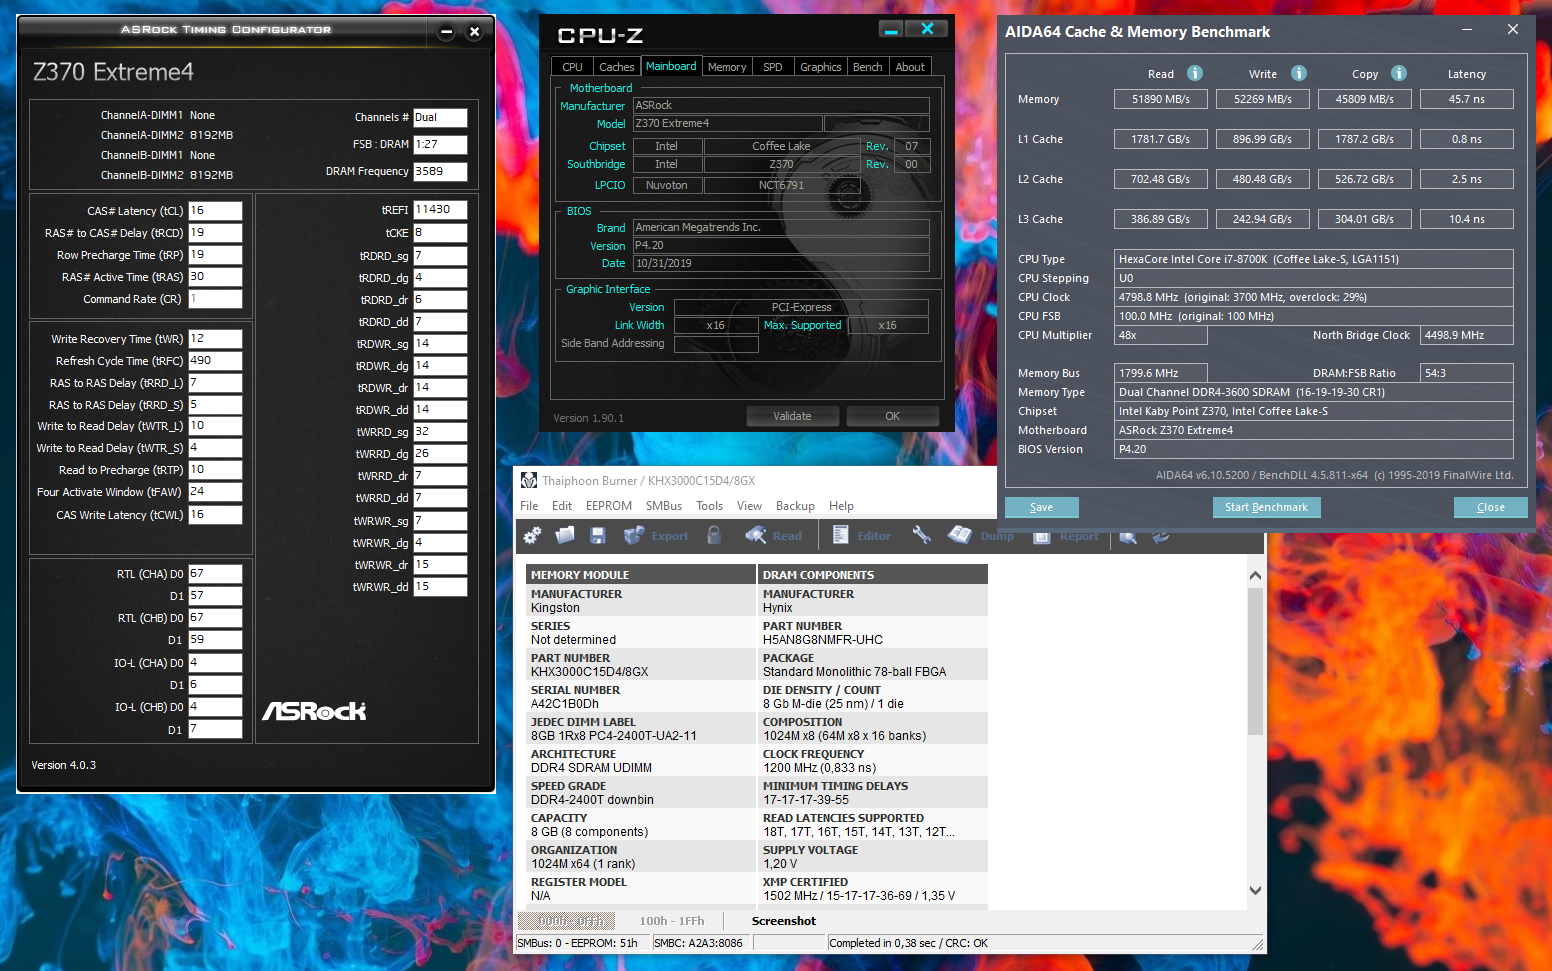
Task: Open the Bench tab in CPU-Z
Action: [x=868, y=67]
